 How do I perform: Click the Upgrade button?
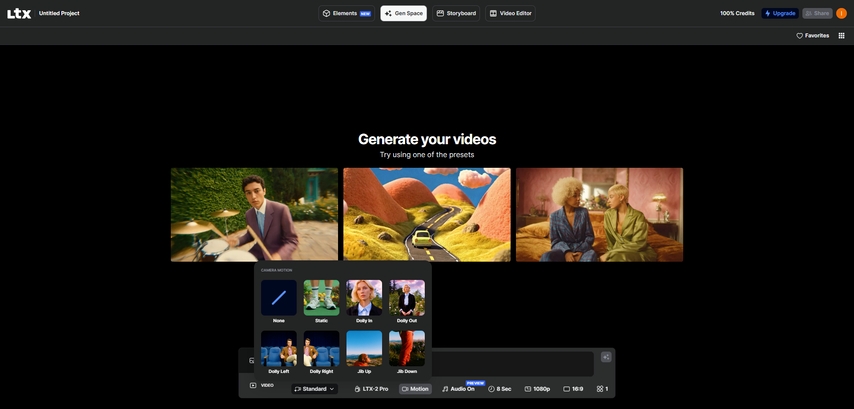(780, 14)
